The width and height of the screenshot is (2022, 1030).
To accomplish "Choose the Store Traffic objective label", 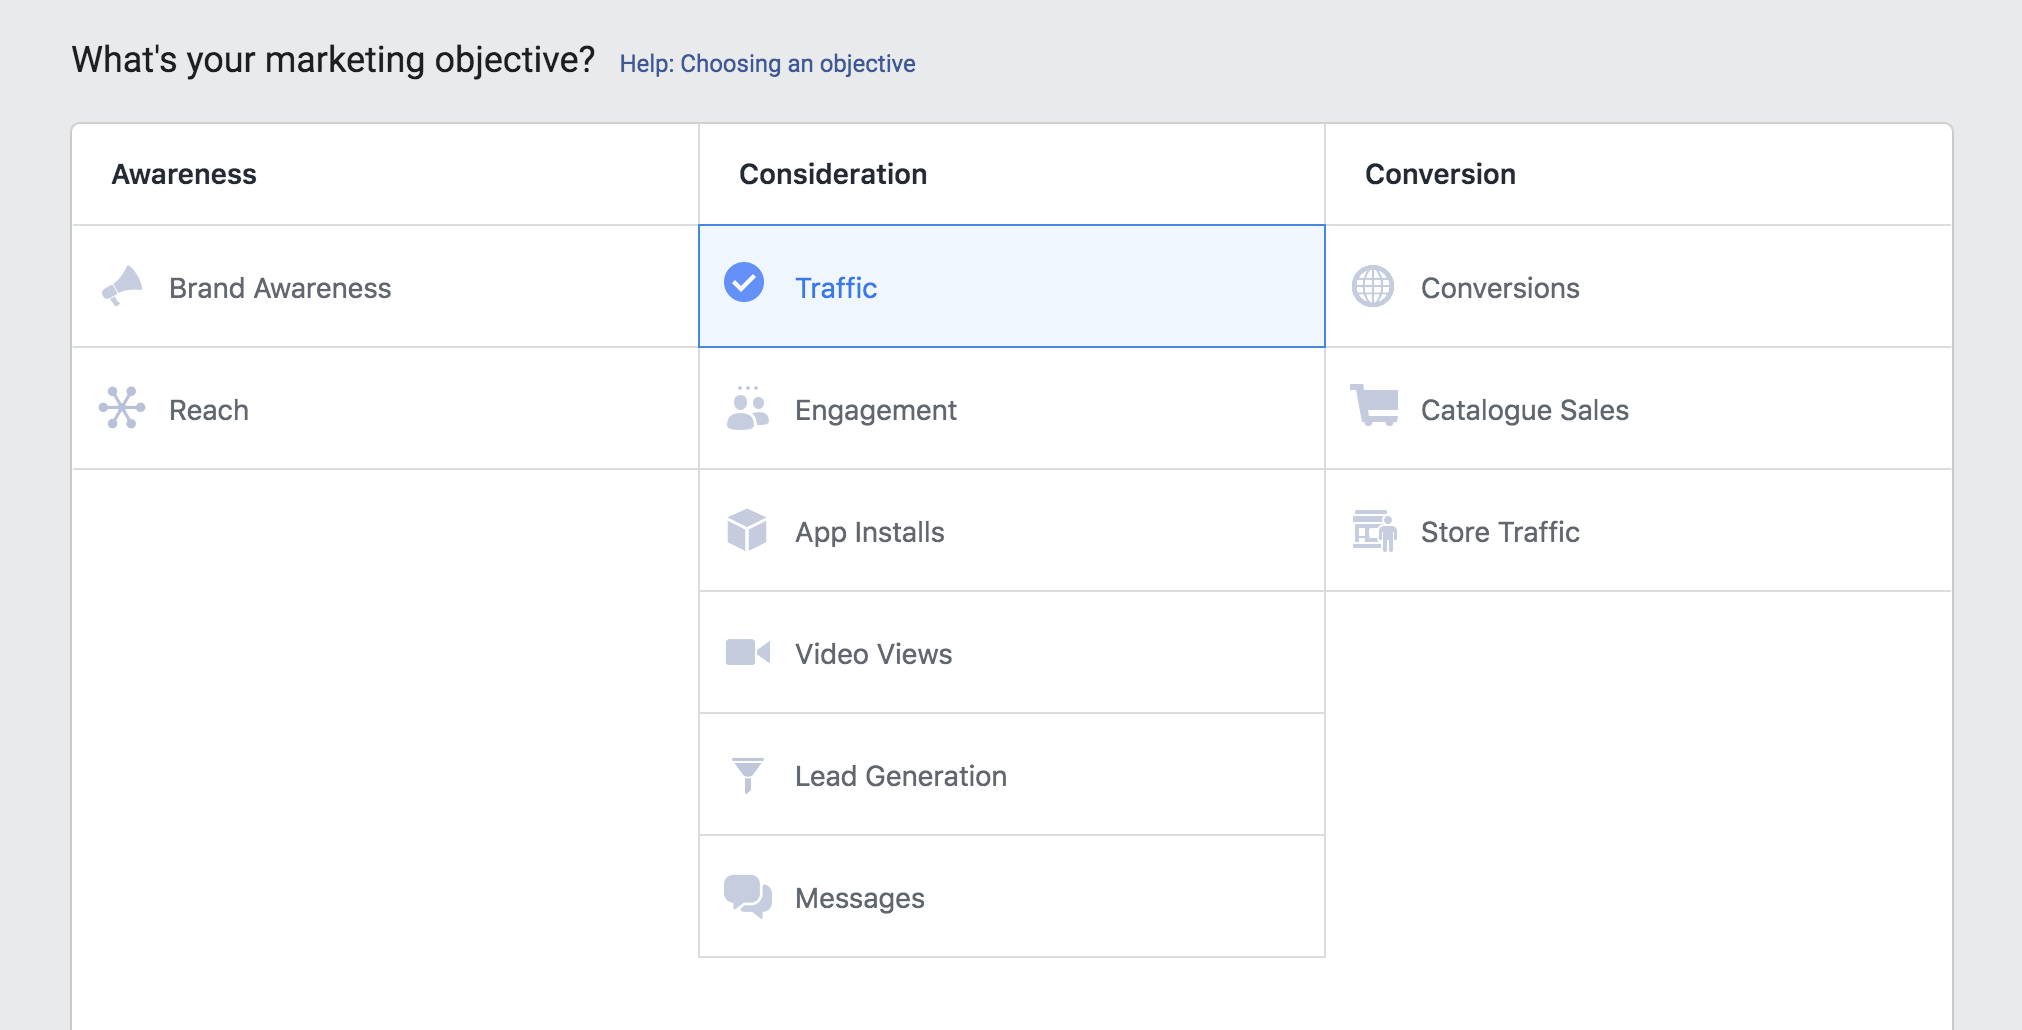I will 1500,532.
